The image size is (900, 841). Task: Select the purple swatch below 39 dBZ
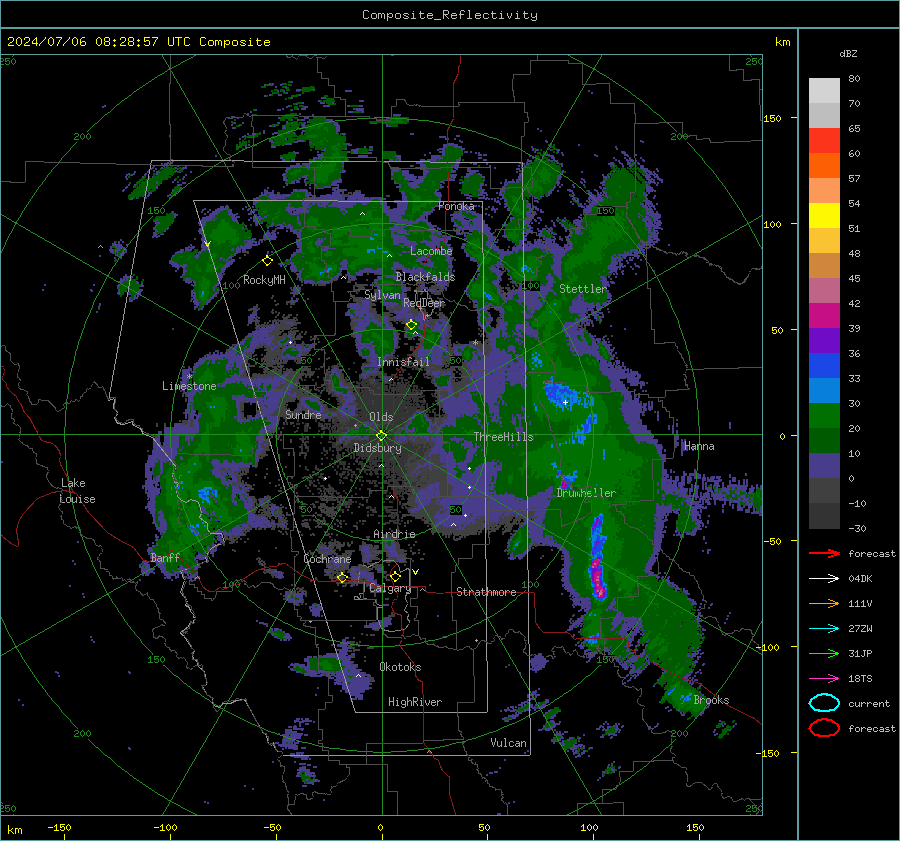click(824, 340)
